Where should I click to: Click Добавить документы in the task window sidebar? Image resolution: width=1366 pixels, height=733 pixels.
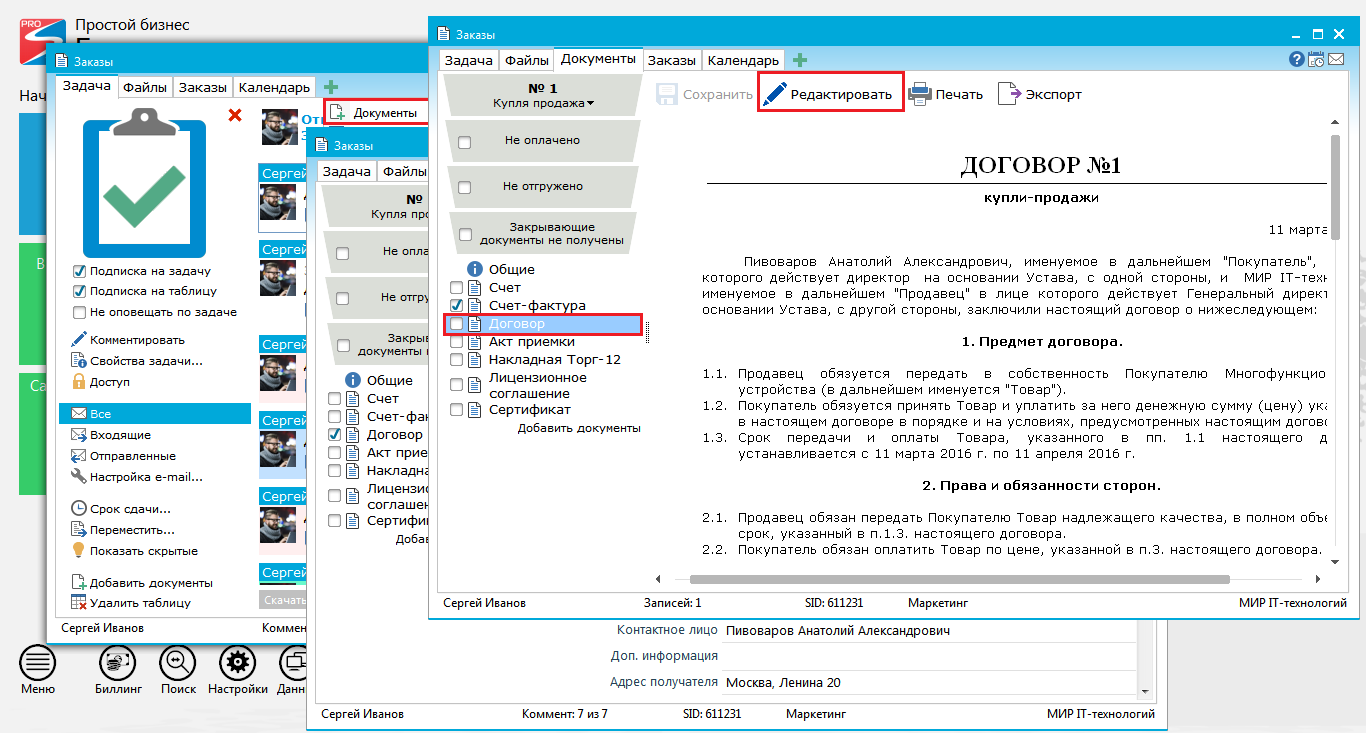coord(142,583)
